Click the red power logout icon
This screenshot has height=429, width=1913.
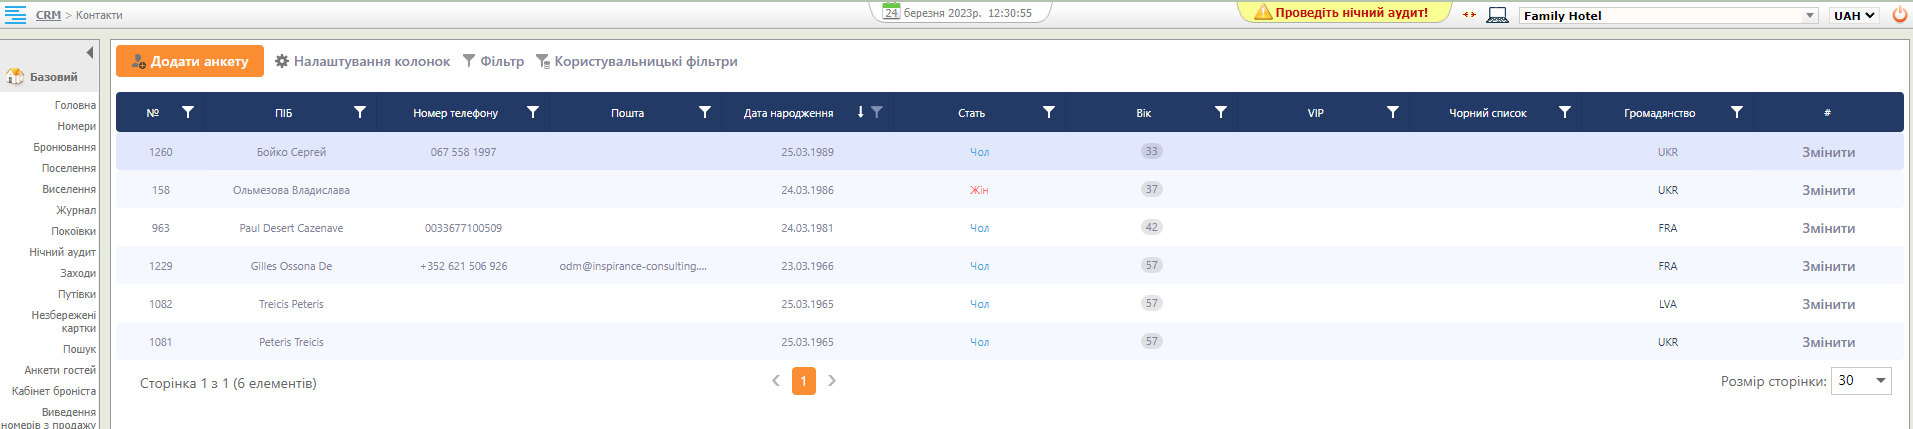[x=1900, y=15]
